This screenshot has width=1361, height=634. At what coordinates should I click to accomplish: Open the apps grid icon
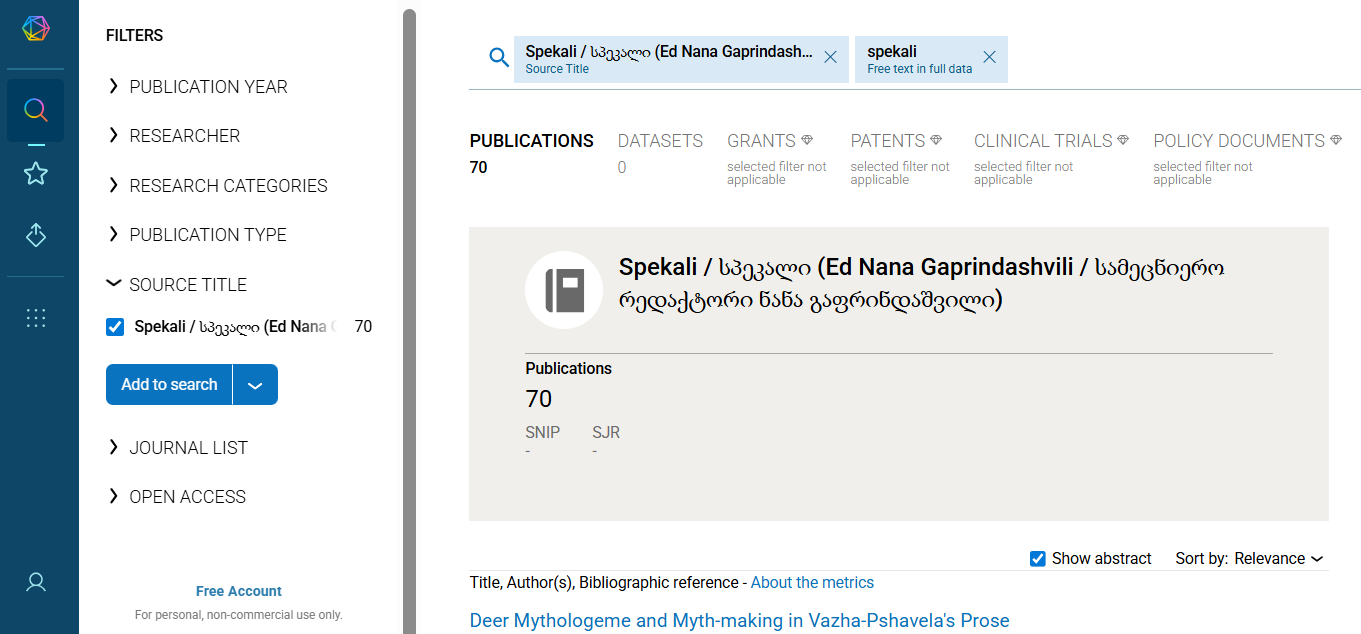pos(36,318)
